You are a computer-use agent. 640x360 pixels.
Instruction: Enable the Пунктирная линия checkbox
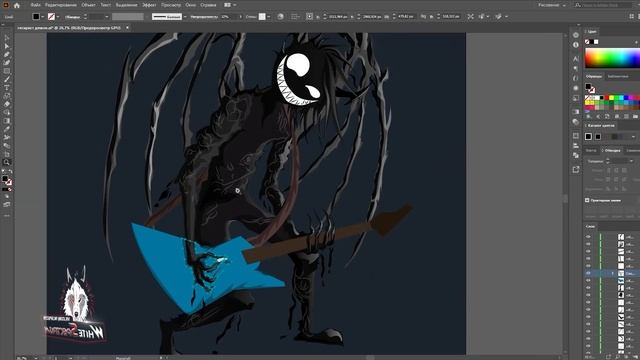(587, 200)
